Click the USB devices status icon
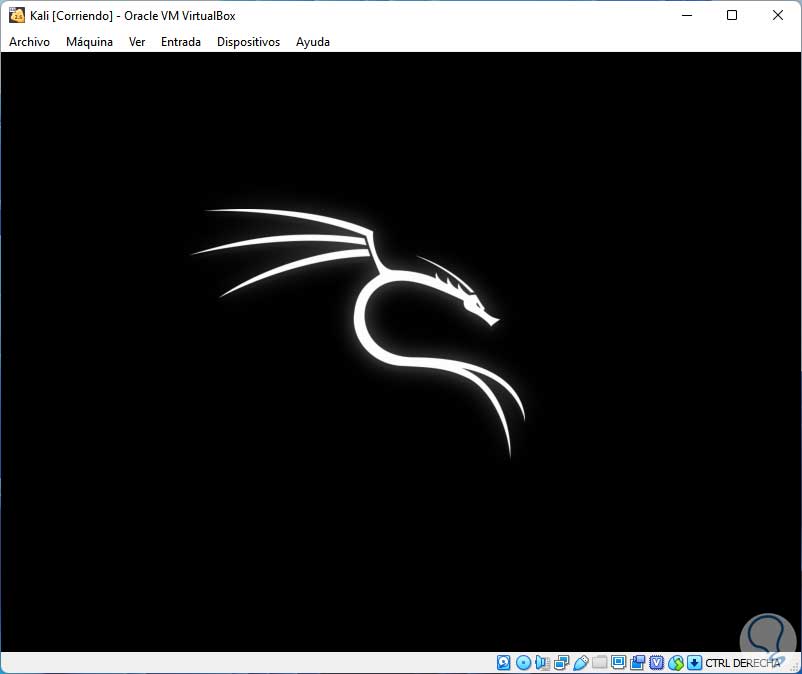Image resolution: width=802 pixels, height=674 pixels. [580, 663]
